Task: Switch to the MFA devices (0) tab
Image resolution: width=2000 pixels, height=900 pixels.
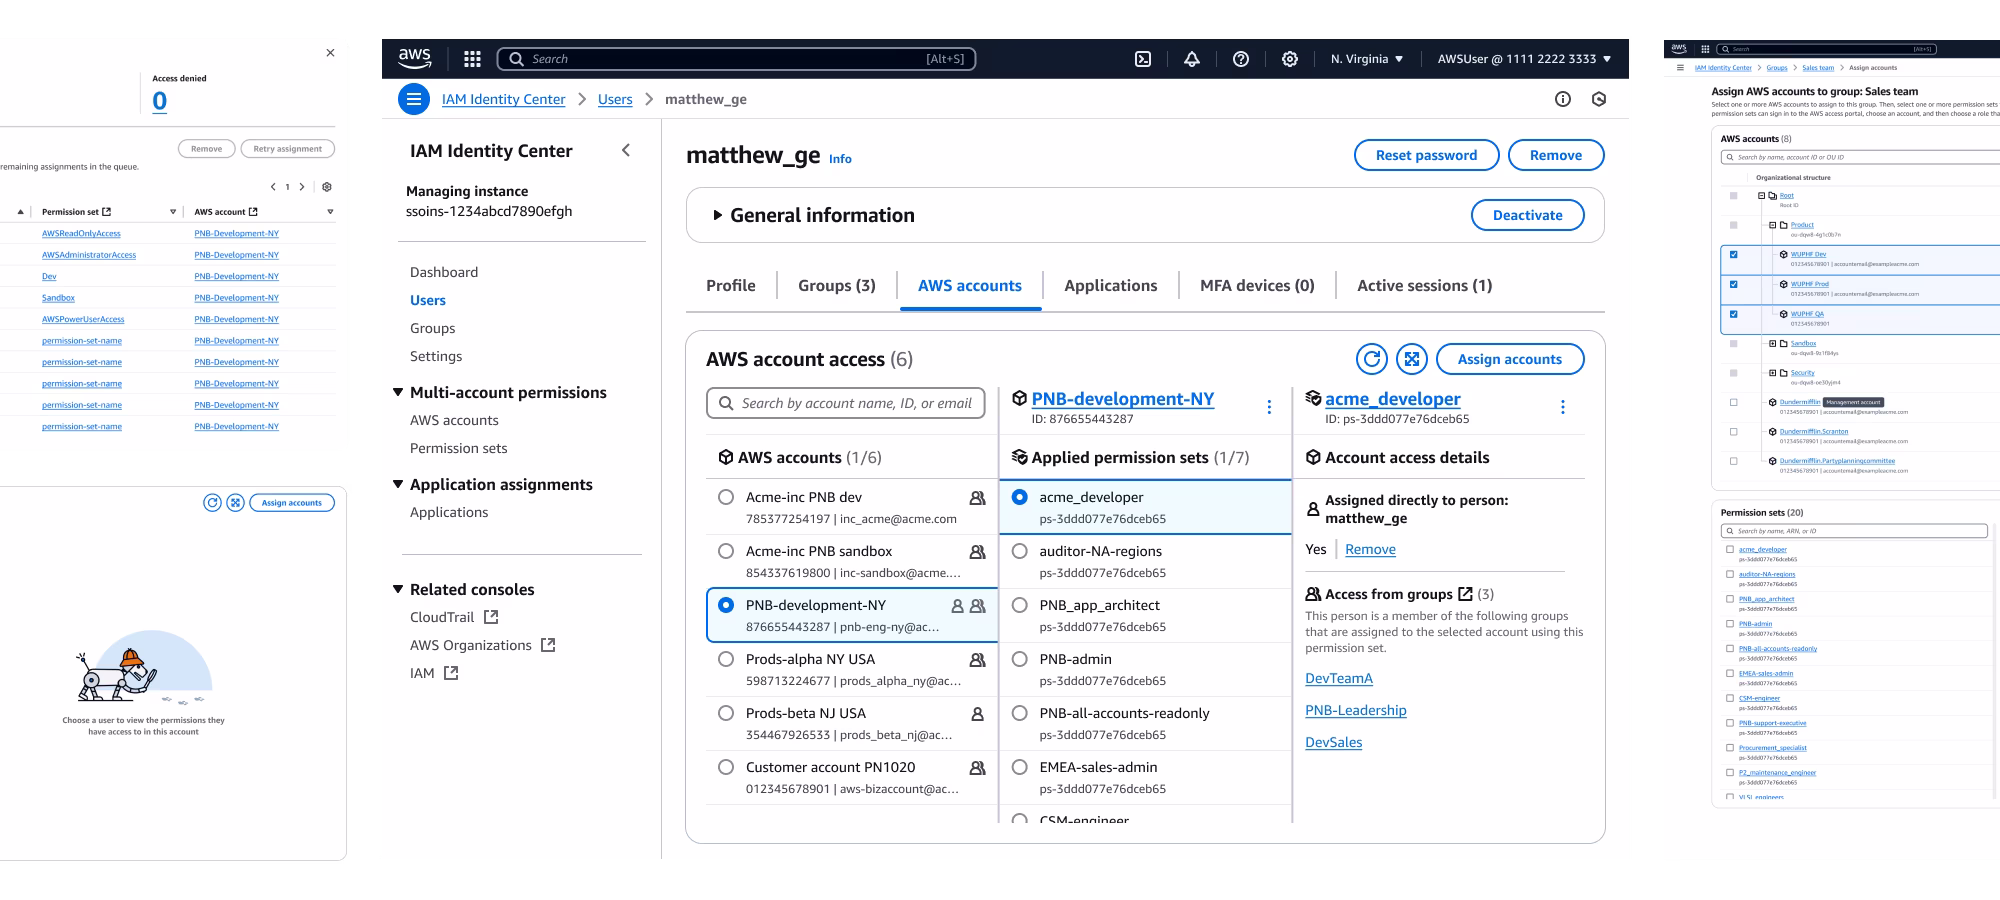Action: pyautogui.click(x=1257, y=286)
